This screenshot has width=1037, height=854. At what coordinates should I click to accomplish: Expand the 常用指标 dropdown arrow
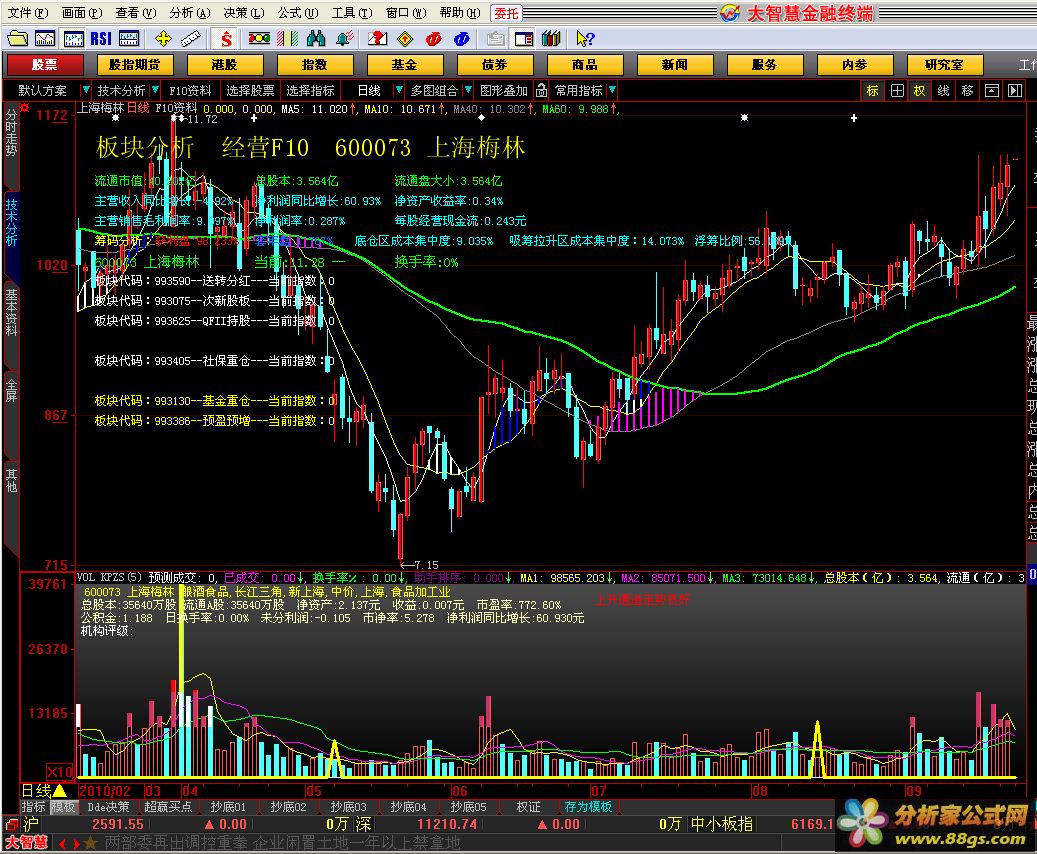[612, 90]
